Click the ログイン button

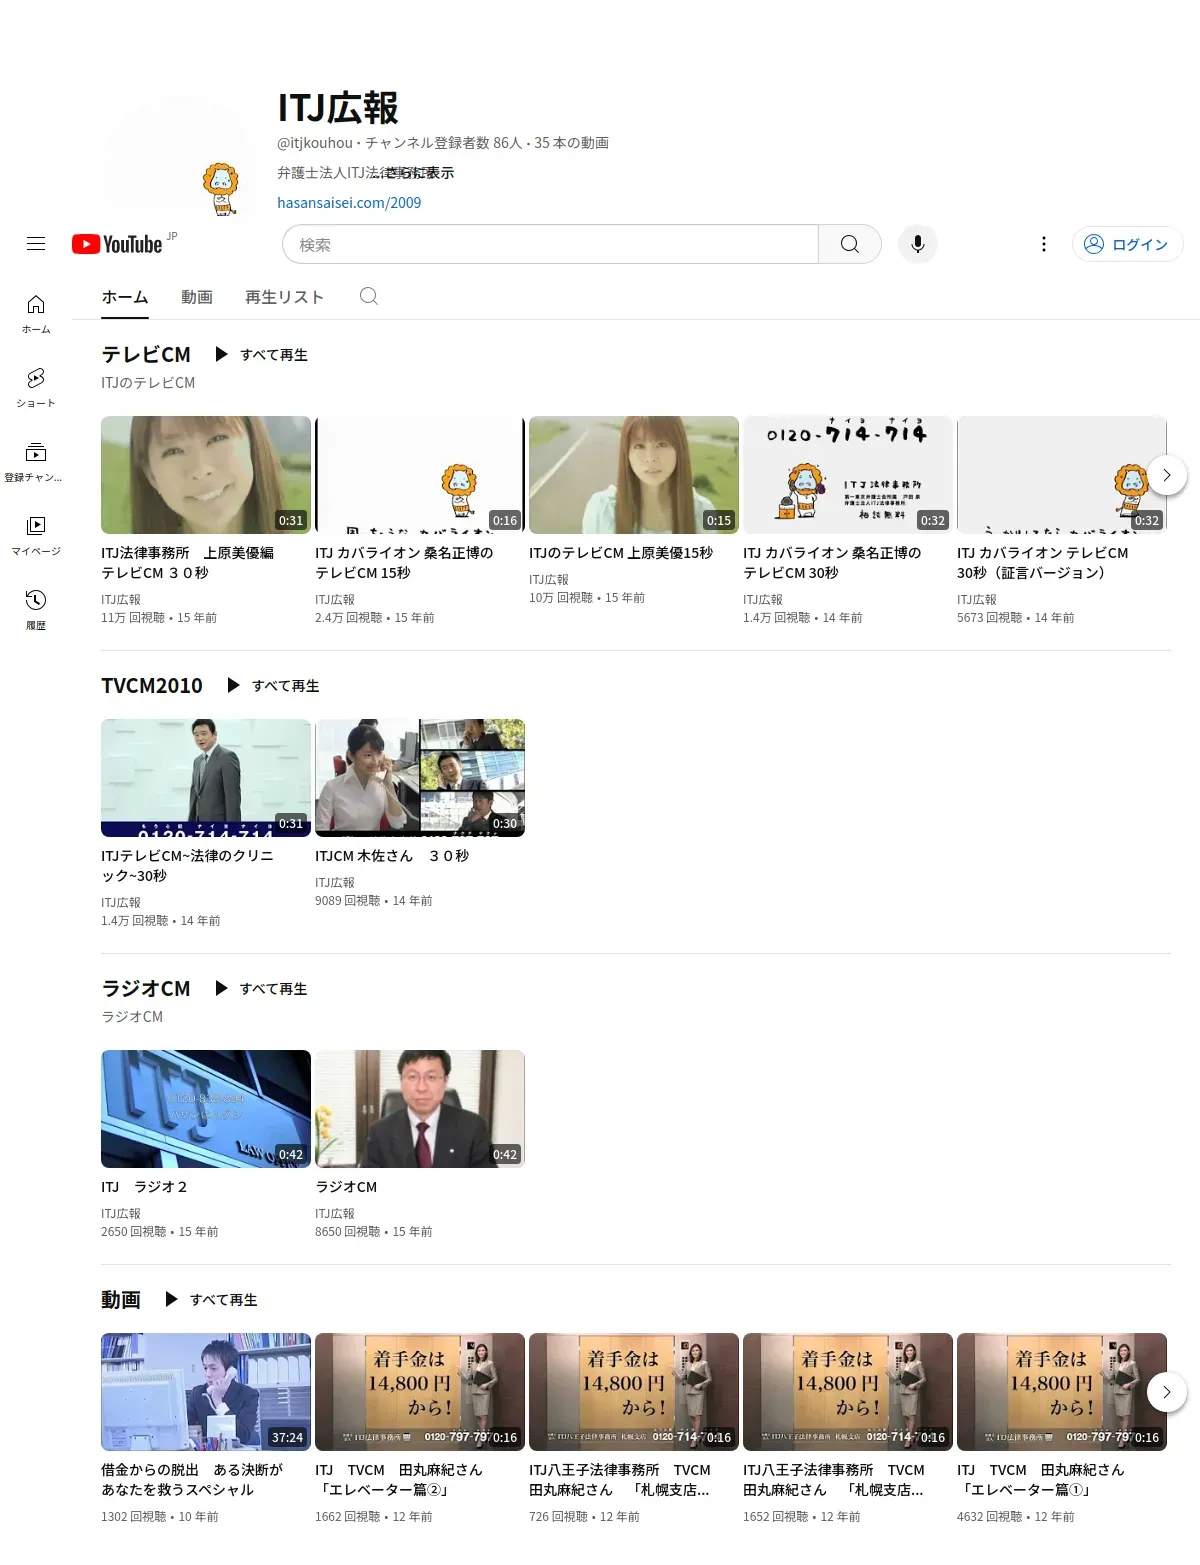[x=1127, y=244]
